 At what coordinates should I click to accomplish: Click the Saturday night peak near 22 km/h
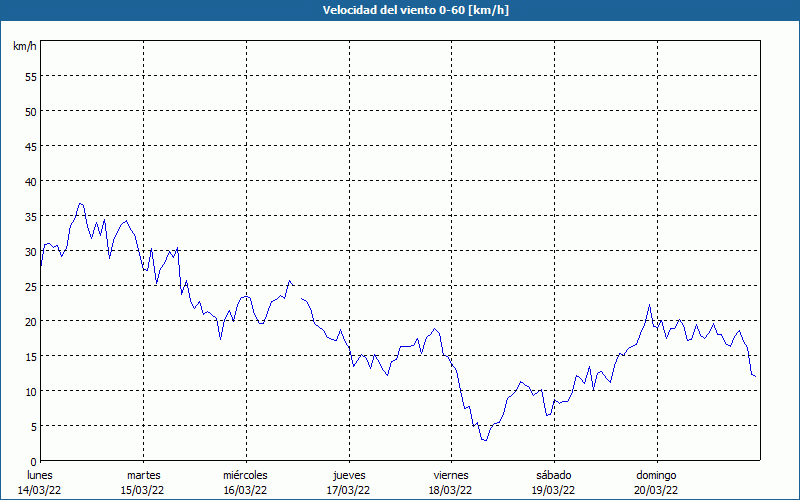(649, 305)
